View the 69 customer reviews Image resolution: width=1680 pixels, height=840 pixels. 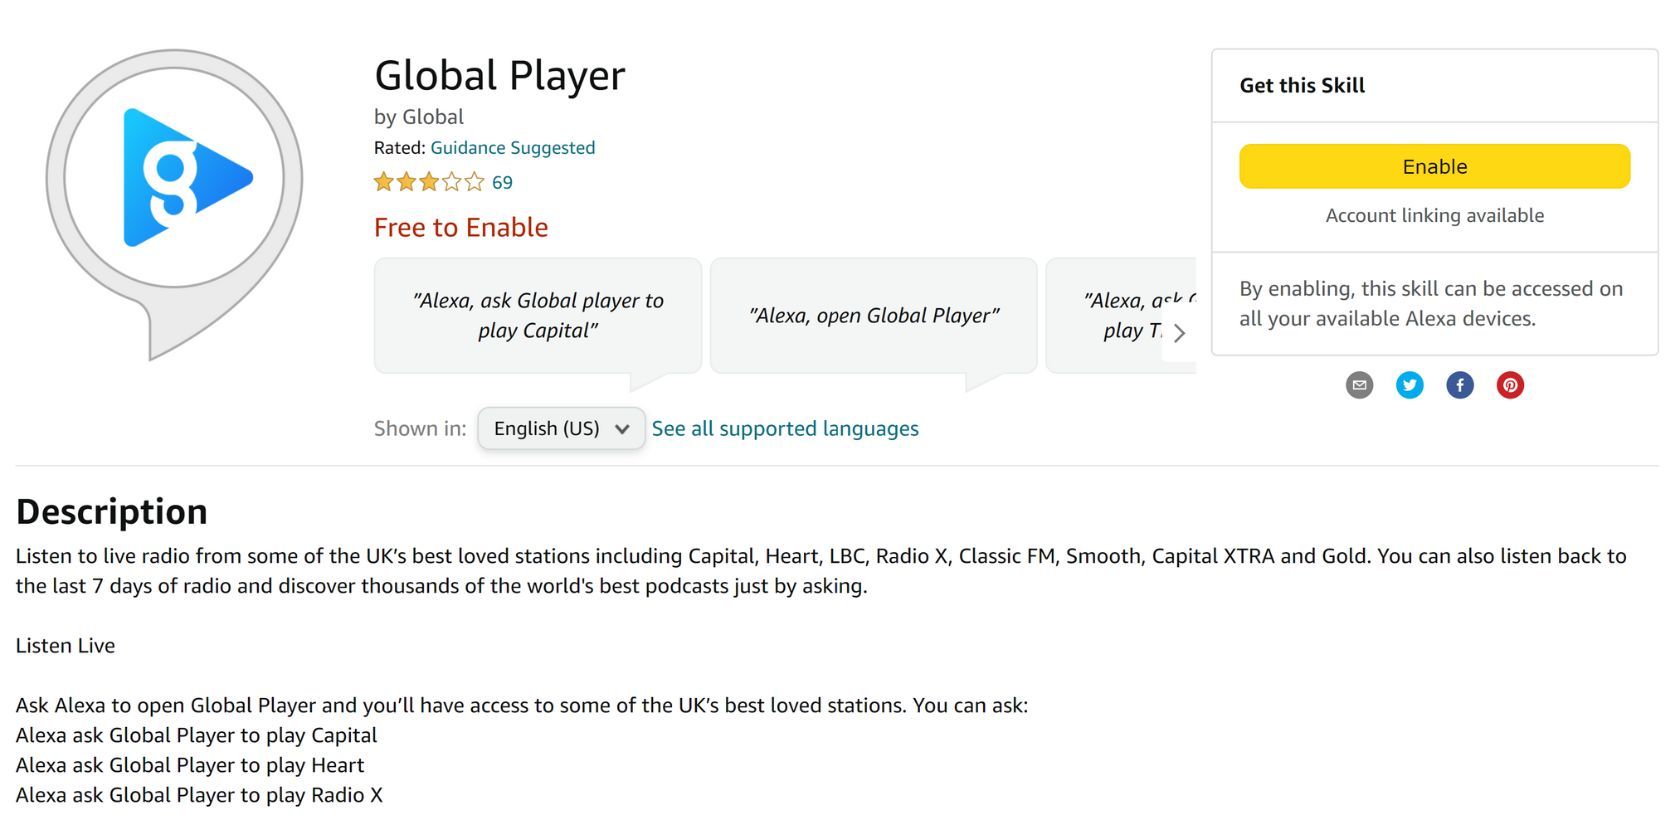click(502, 182)
